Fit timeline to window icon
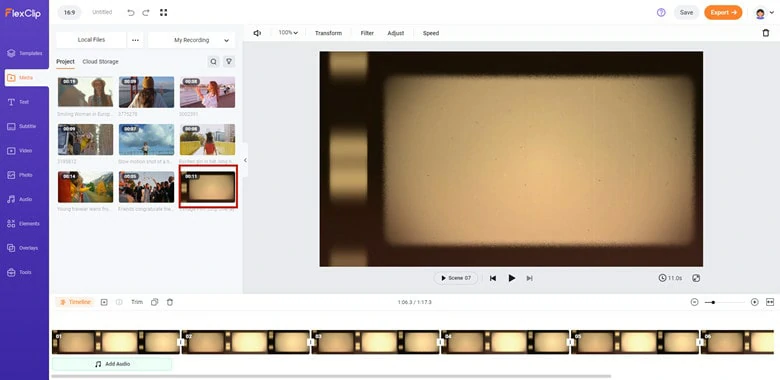780x380 pixels. (x=770, y=302)
